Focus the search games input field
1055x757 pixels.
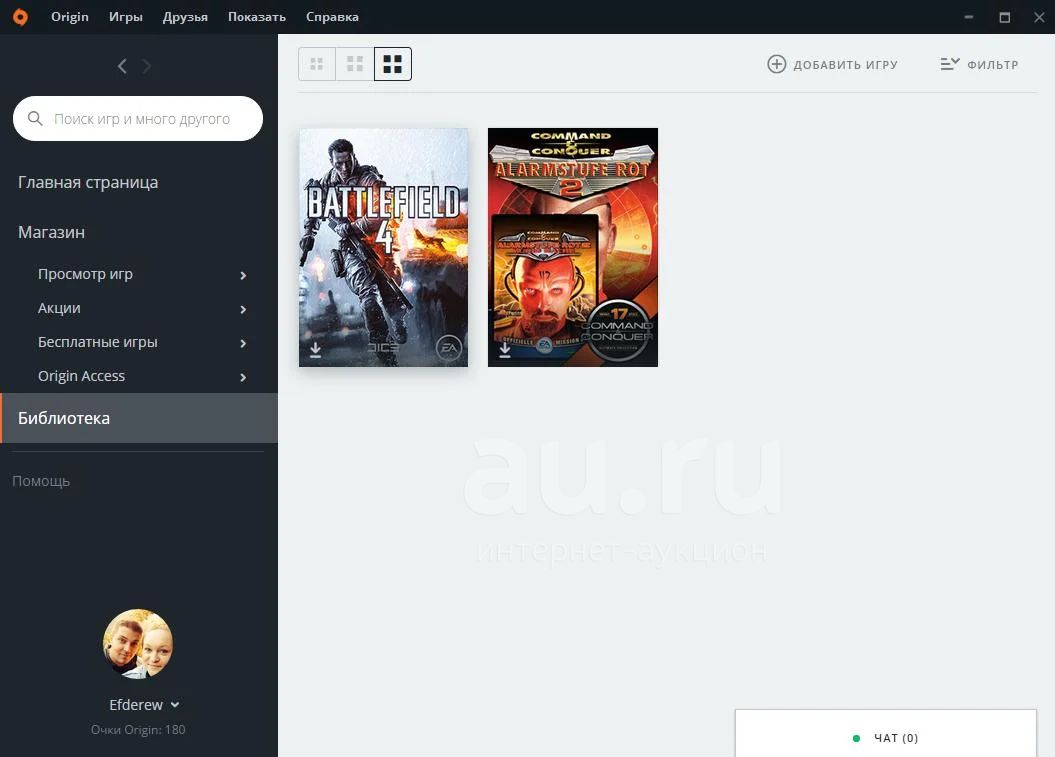pyautogui.click(x=138, y=118)
